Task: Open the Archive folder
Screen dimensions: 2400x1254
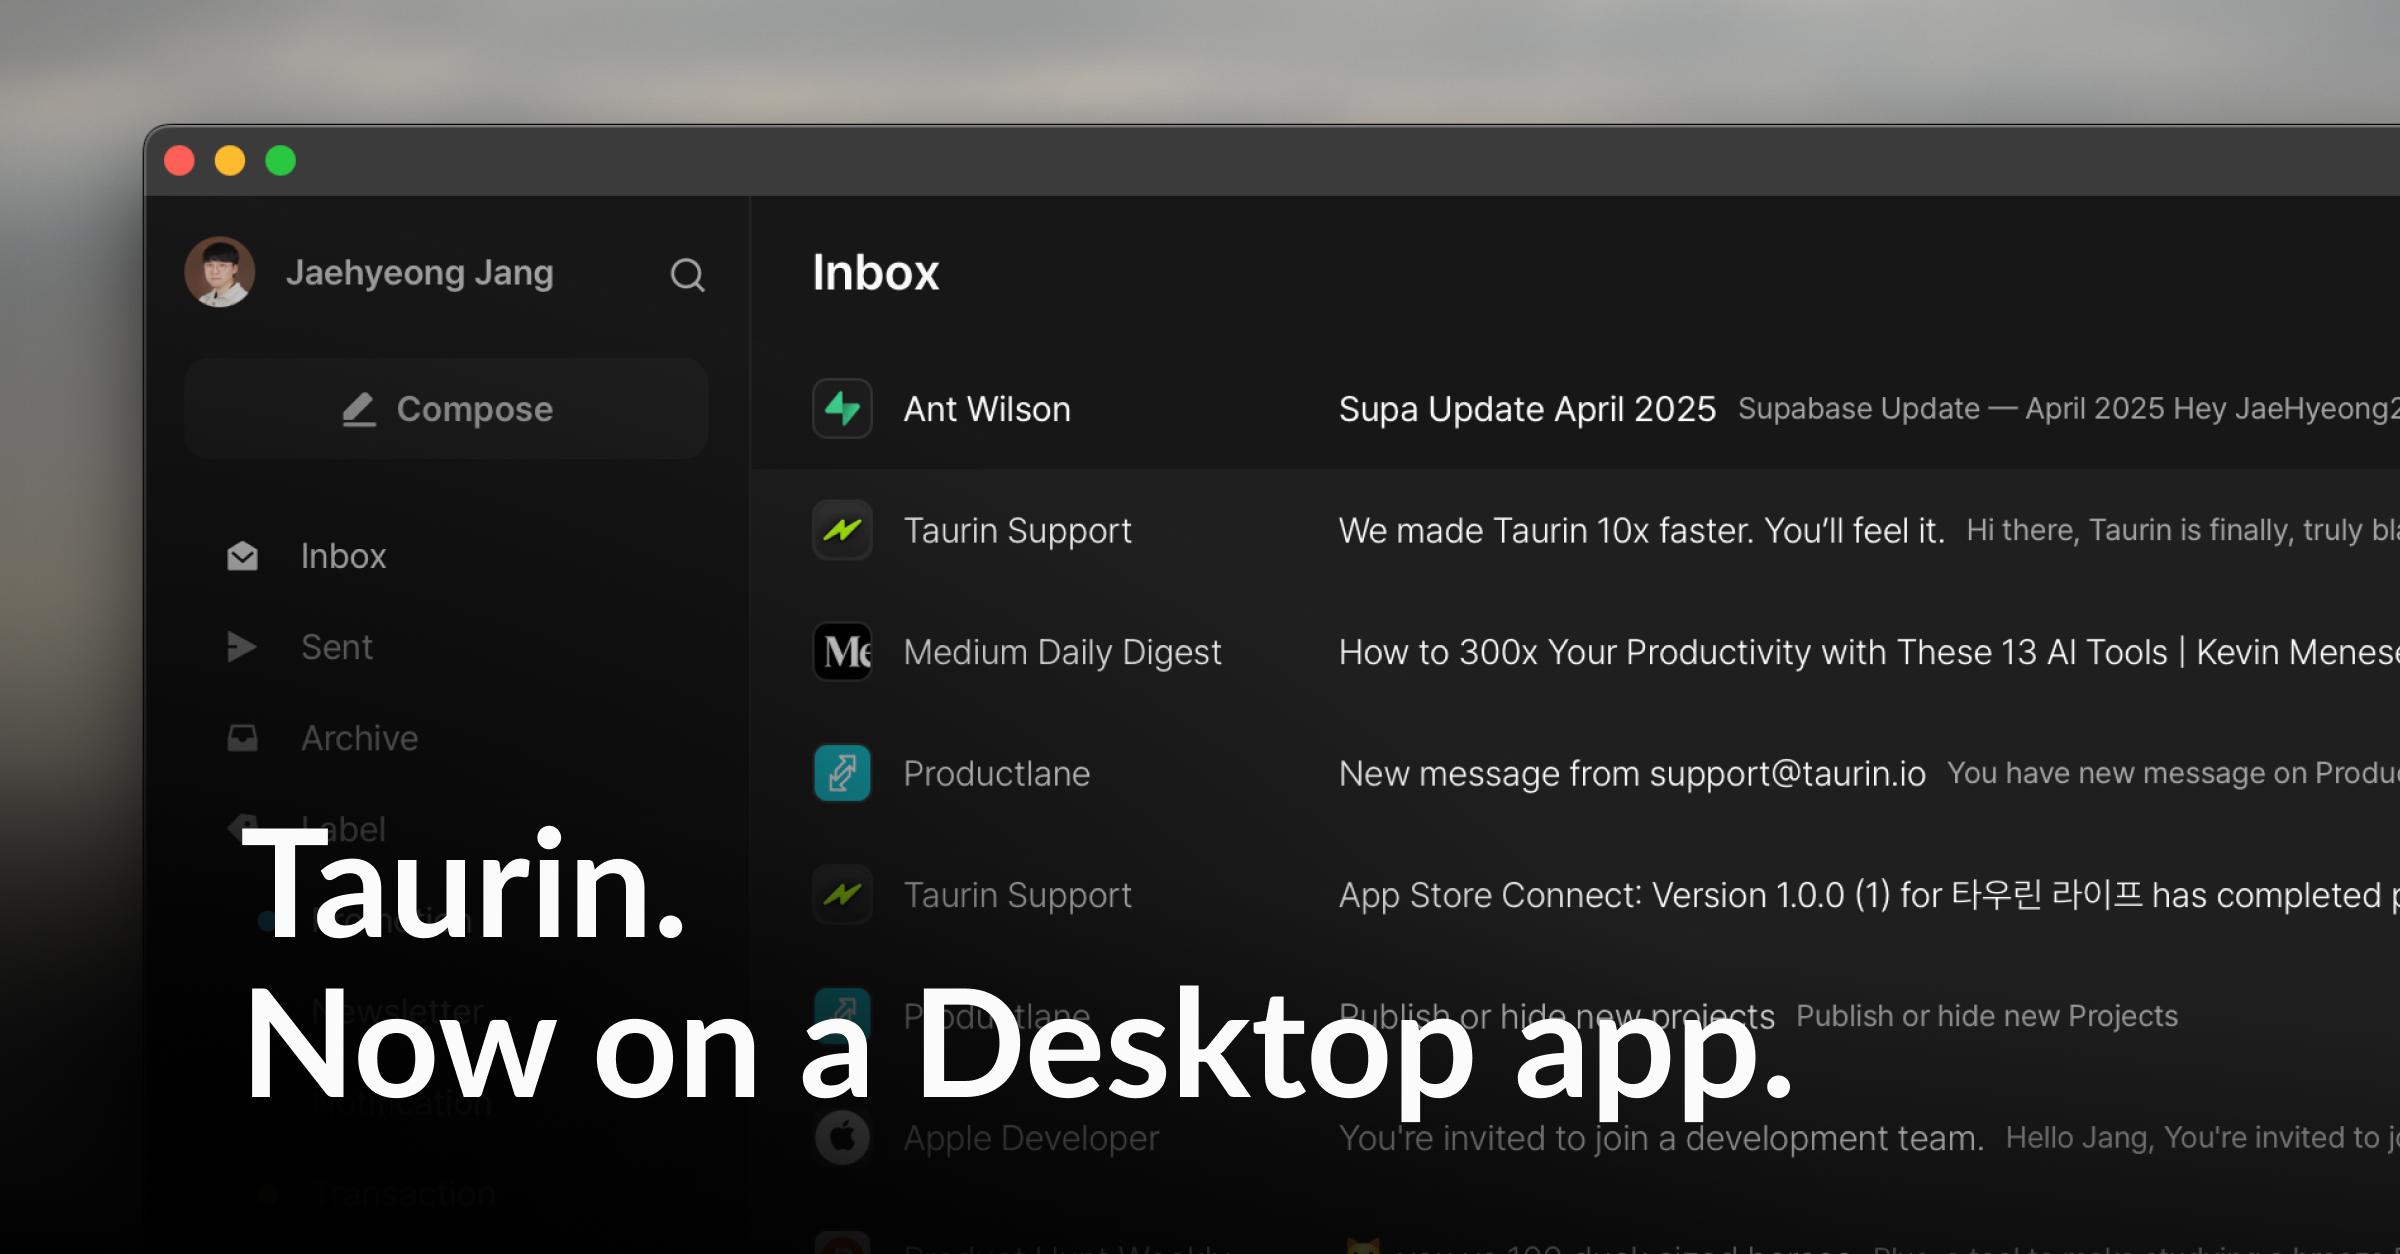Action: click(x=359, y=738)
